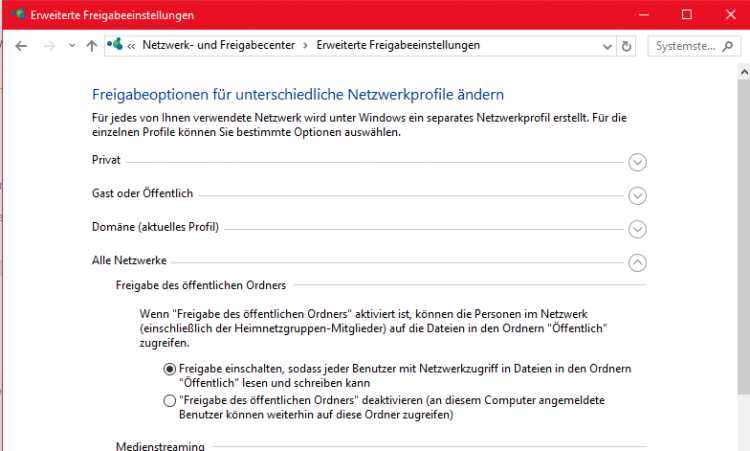The image size is (750, 451).
Task: Go up one level with up arrow
Action: pos(91,46)
